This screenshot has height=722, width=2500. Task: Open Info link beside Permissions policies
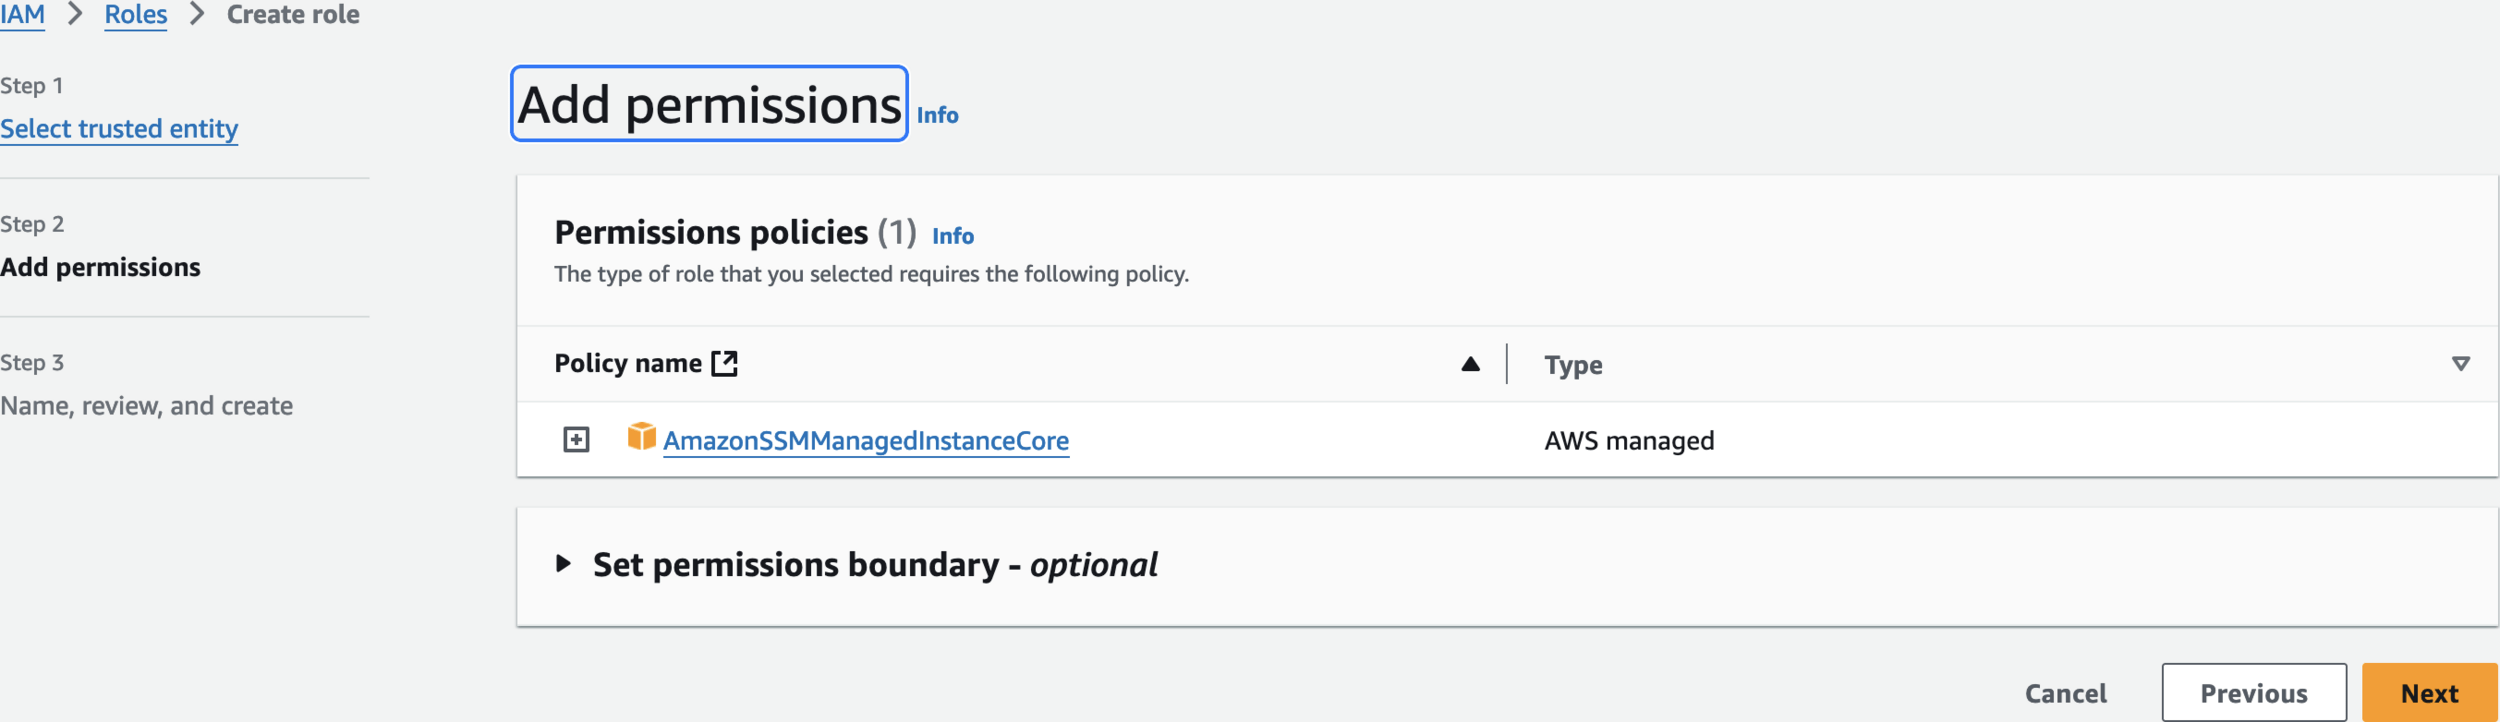point(952,236)
